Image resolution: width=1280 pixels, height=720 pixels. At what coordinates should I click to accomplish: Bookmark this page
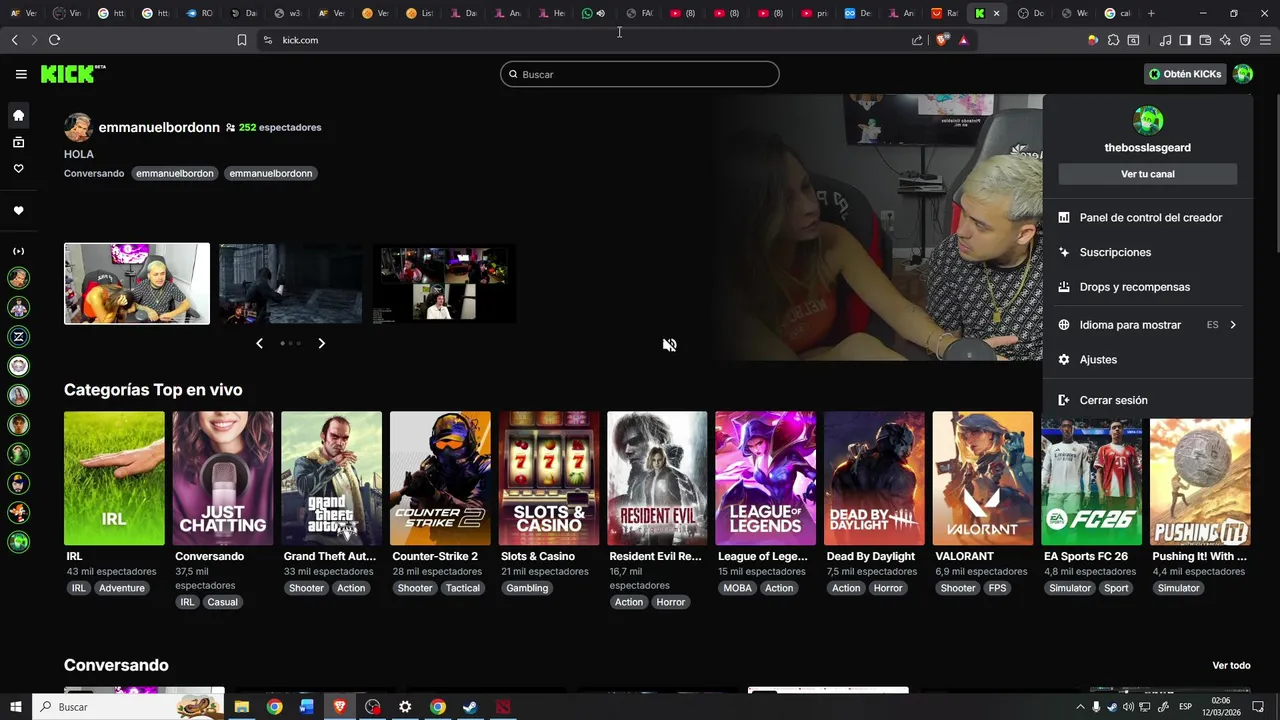click(x=241, y=40)
